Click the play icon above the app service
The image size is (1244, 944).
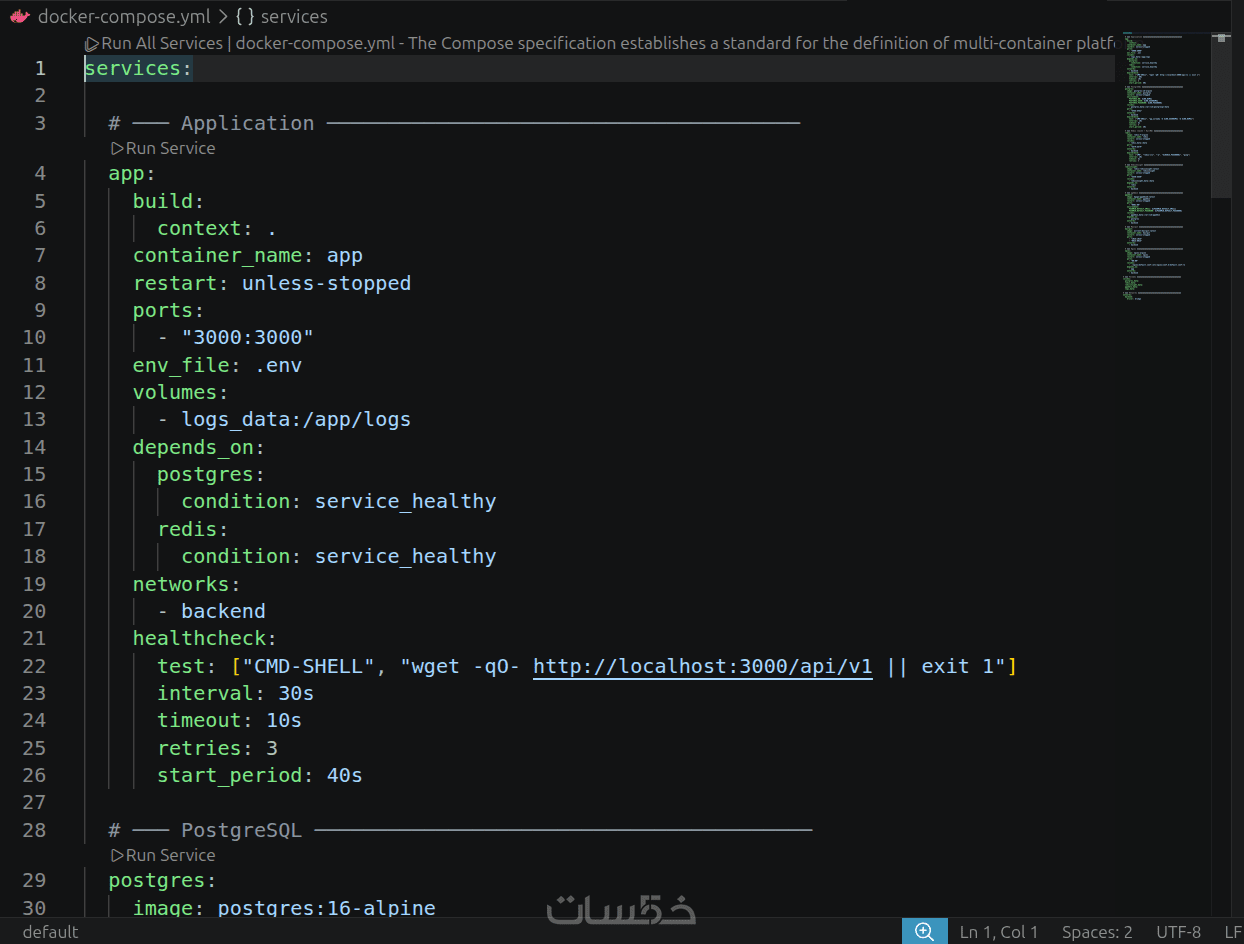click(x=117, y=148)
